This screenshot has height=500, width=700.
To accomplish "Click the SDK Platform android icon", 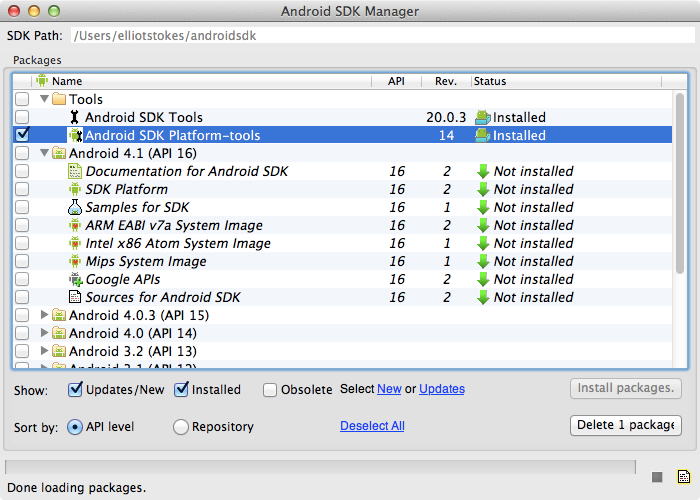I will tap(75, 189).
